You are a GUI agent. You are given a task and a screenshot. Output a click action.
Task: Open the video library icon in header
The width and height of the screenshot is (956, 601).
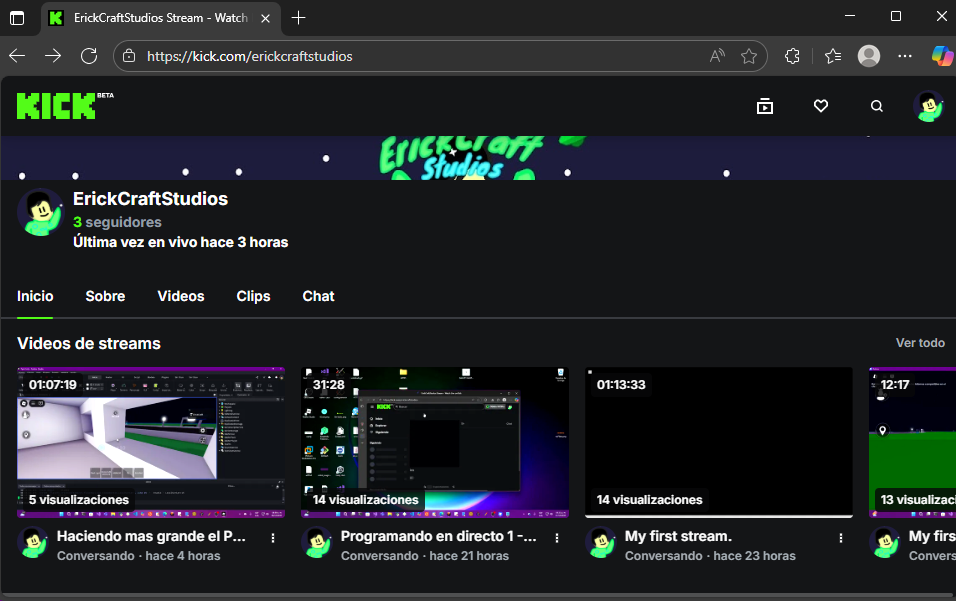765,106
